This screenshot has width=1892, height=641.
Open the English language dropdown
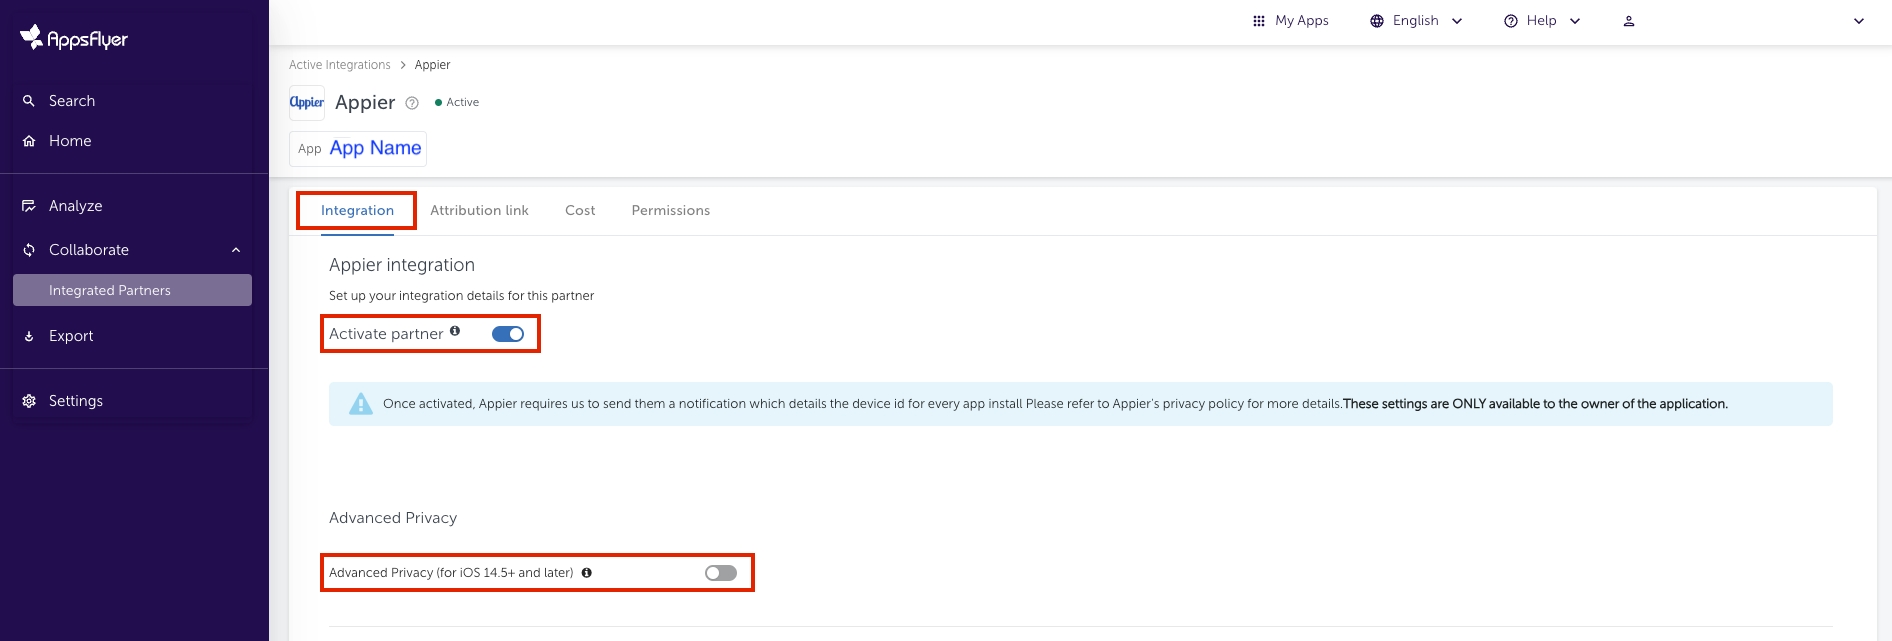tap(1416, 21)
